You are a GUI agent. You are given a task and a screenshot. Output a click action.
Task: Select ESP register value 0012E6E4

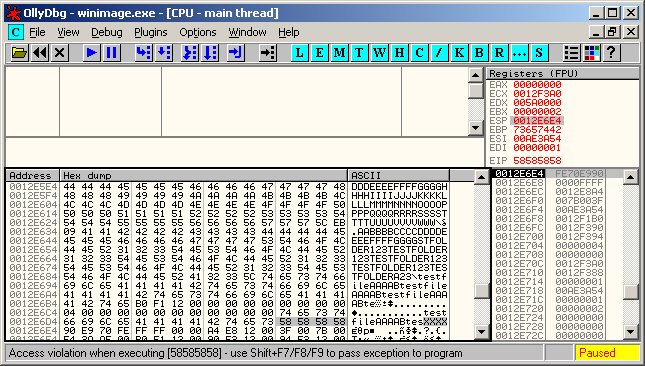click(x=537, y=120)
